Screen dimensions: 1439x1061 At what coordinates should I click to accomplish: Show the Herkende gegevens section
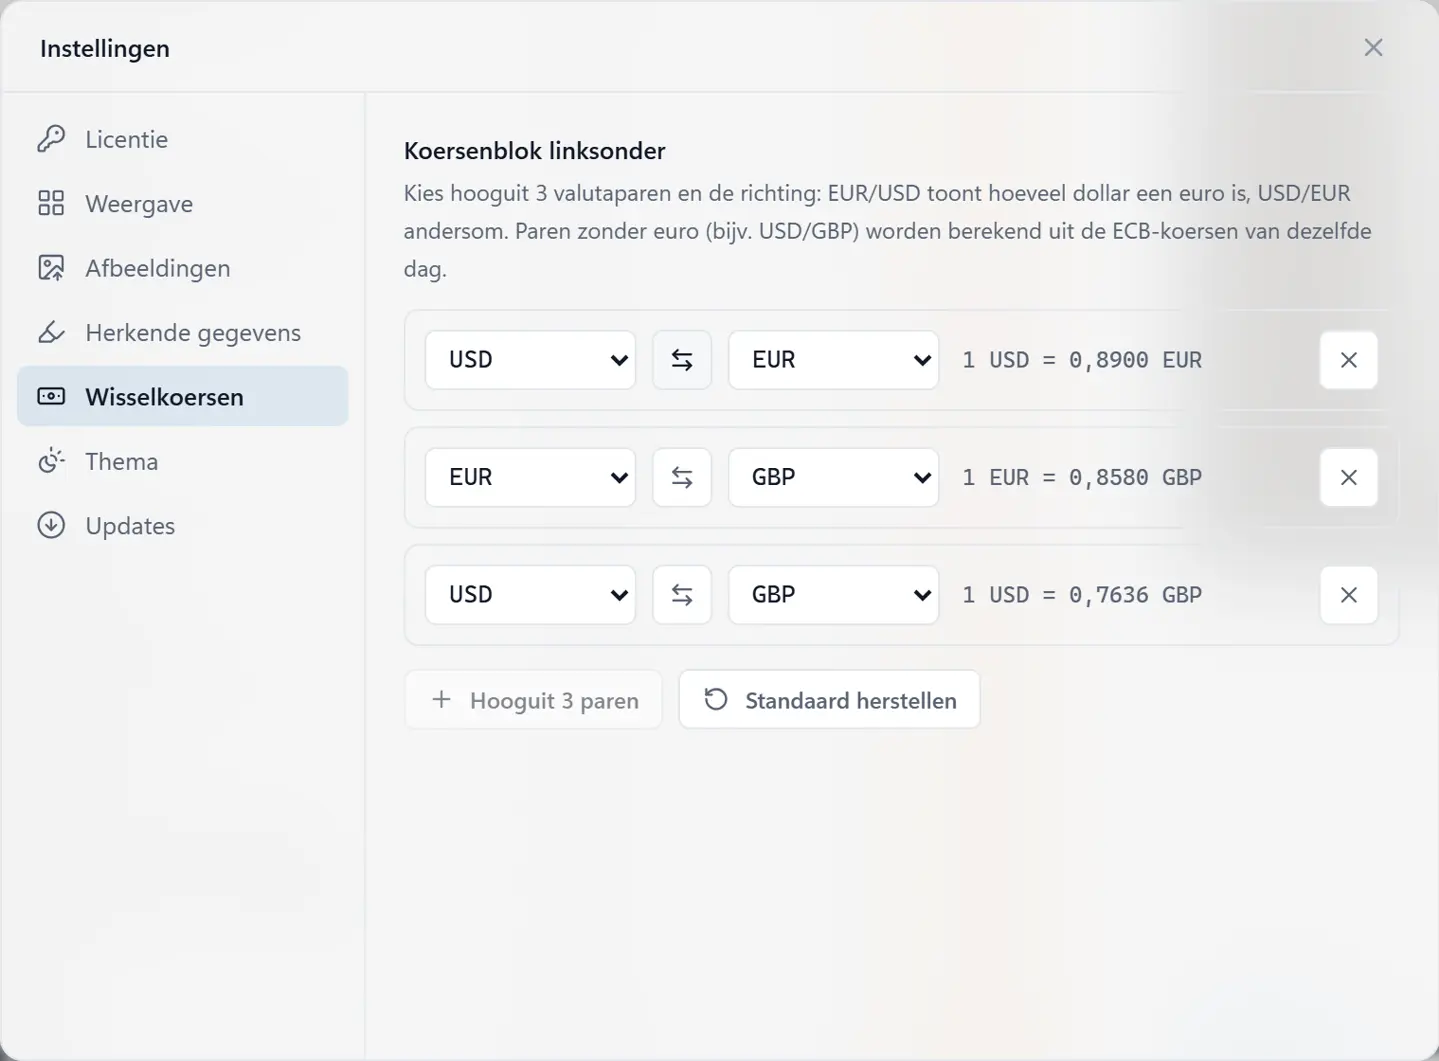pyautogui.click(x=183, y=332)
